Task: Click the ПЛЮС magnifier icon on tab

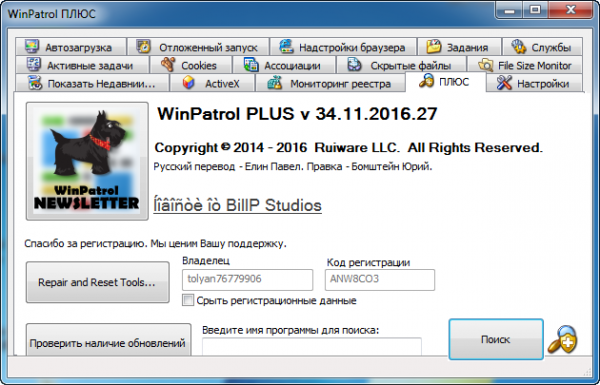Action: [426, 81]
